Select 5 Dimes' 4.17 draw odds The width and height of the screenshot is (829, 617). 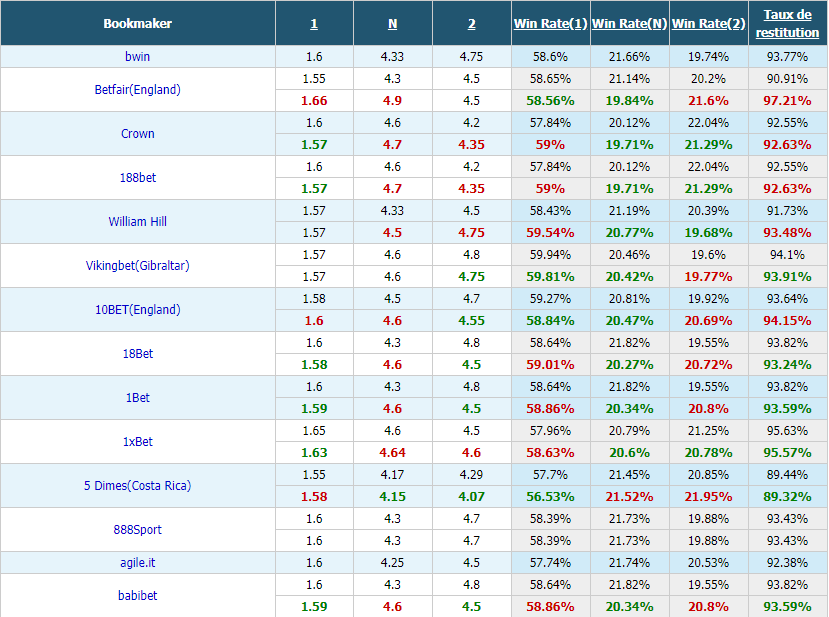[392, 474]
